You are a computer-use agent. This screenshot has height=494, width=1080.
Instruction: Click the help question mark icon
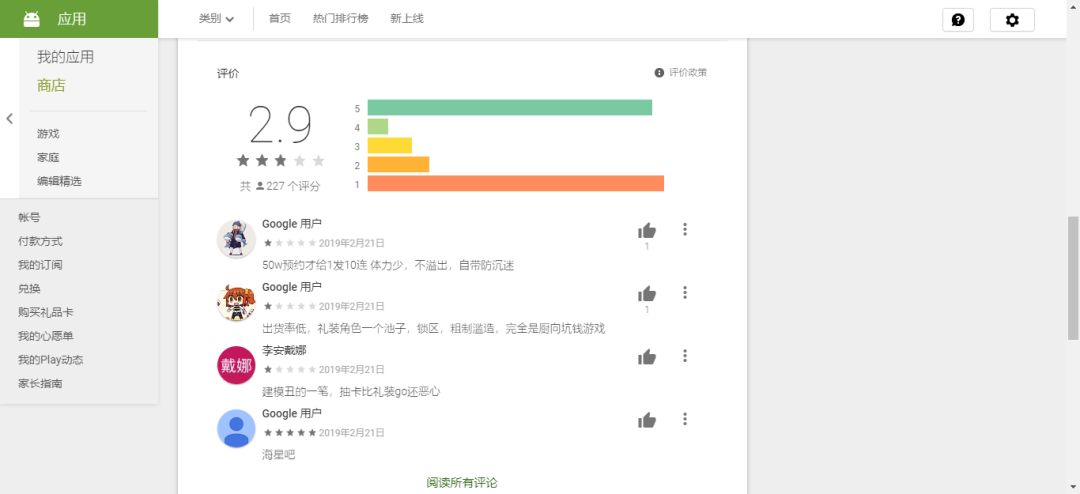[x=957, y=20]
